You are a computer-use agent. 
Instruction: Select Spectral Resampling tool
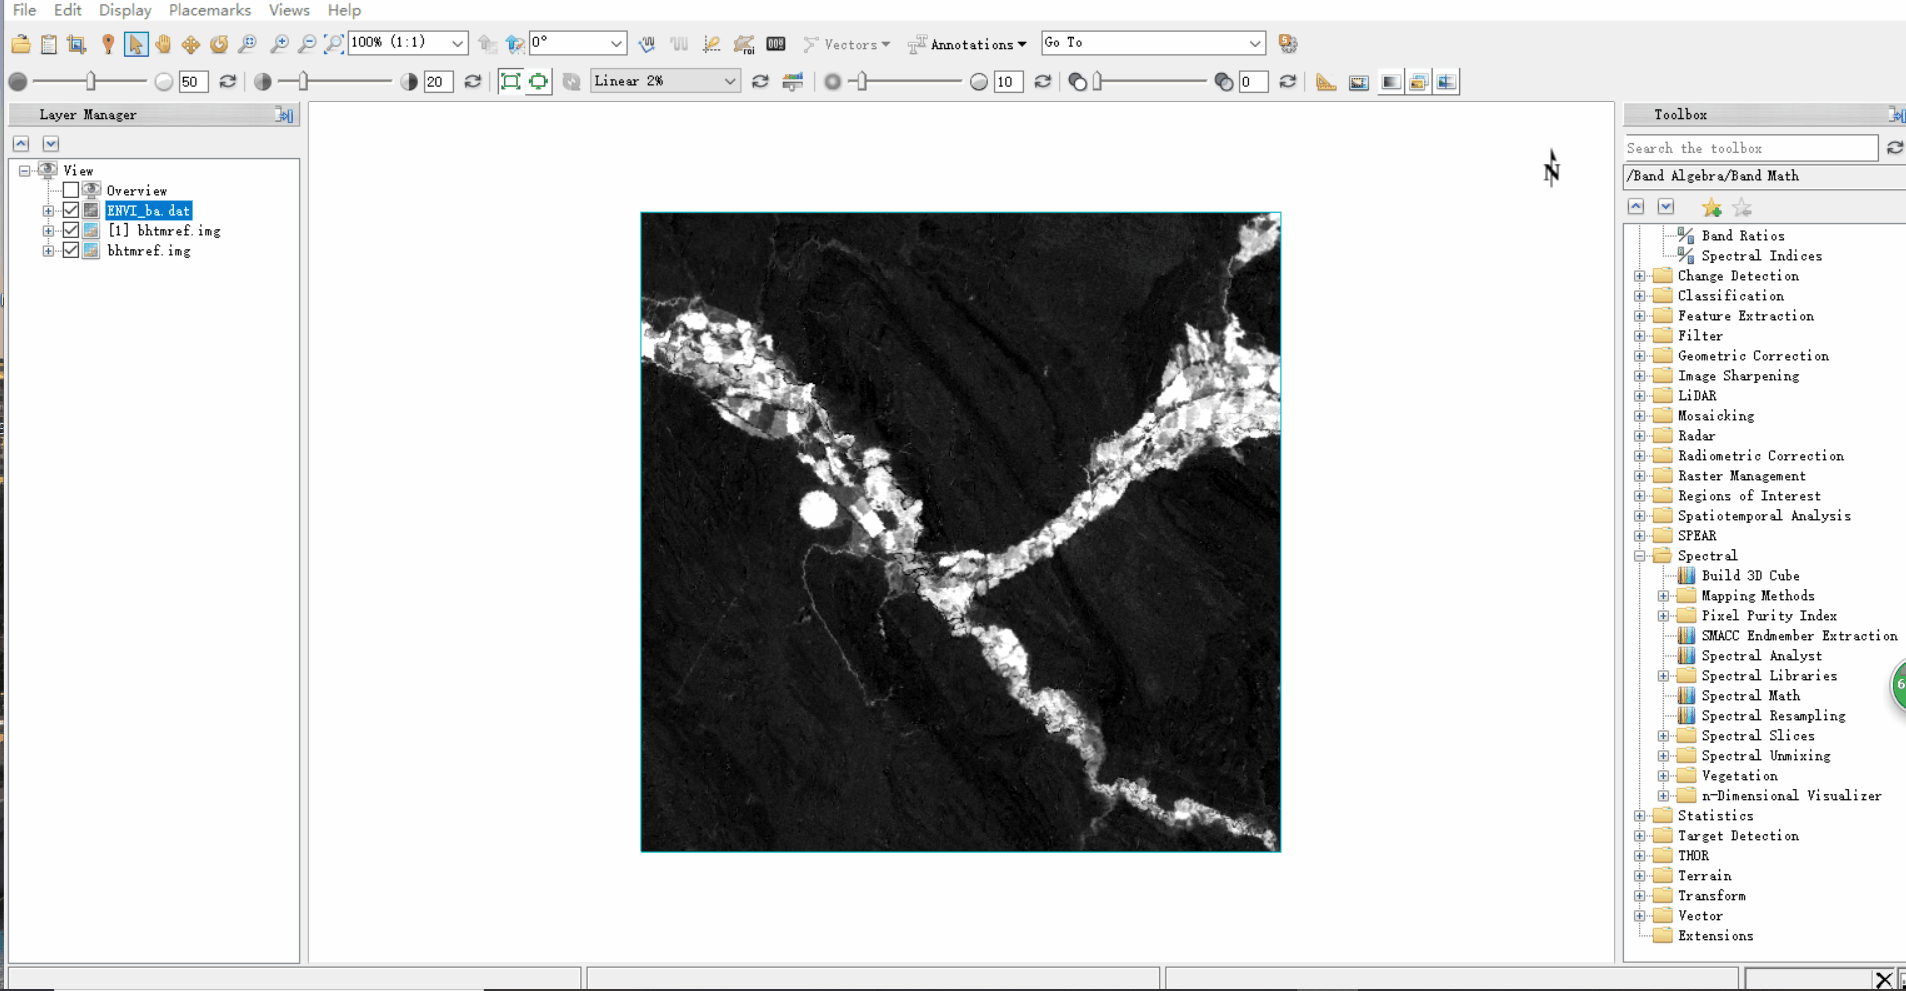tap(1773, 716)
